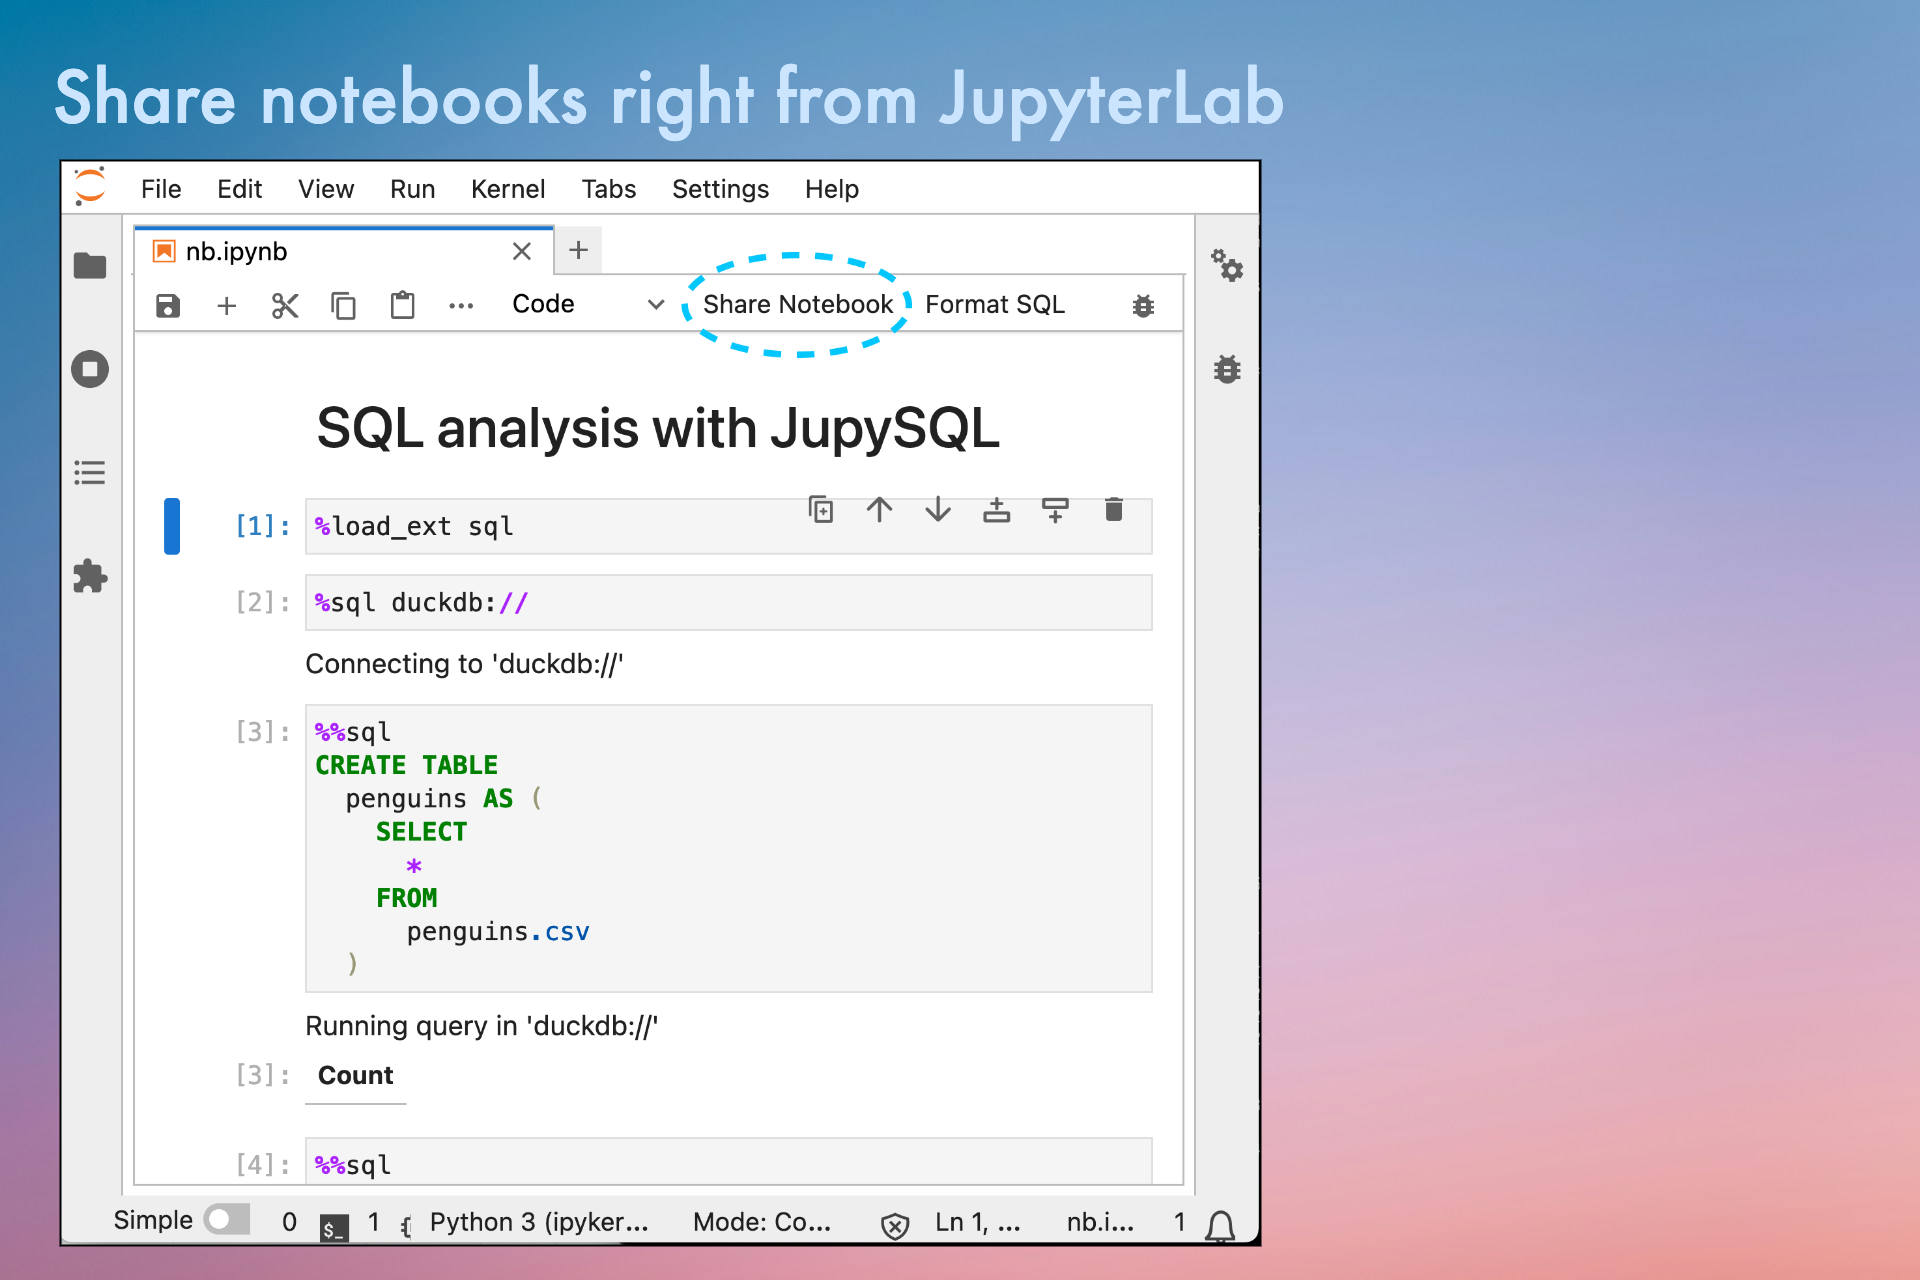The width and height of the screenshot is (1920, 1280).
Task: Open Running Terminals and Kernels sidebar icon
Action: click(90, 369)
